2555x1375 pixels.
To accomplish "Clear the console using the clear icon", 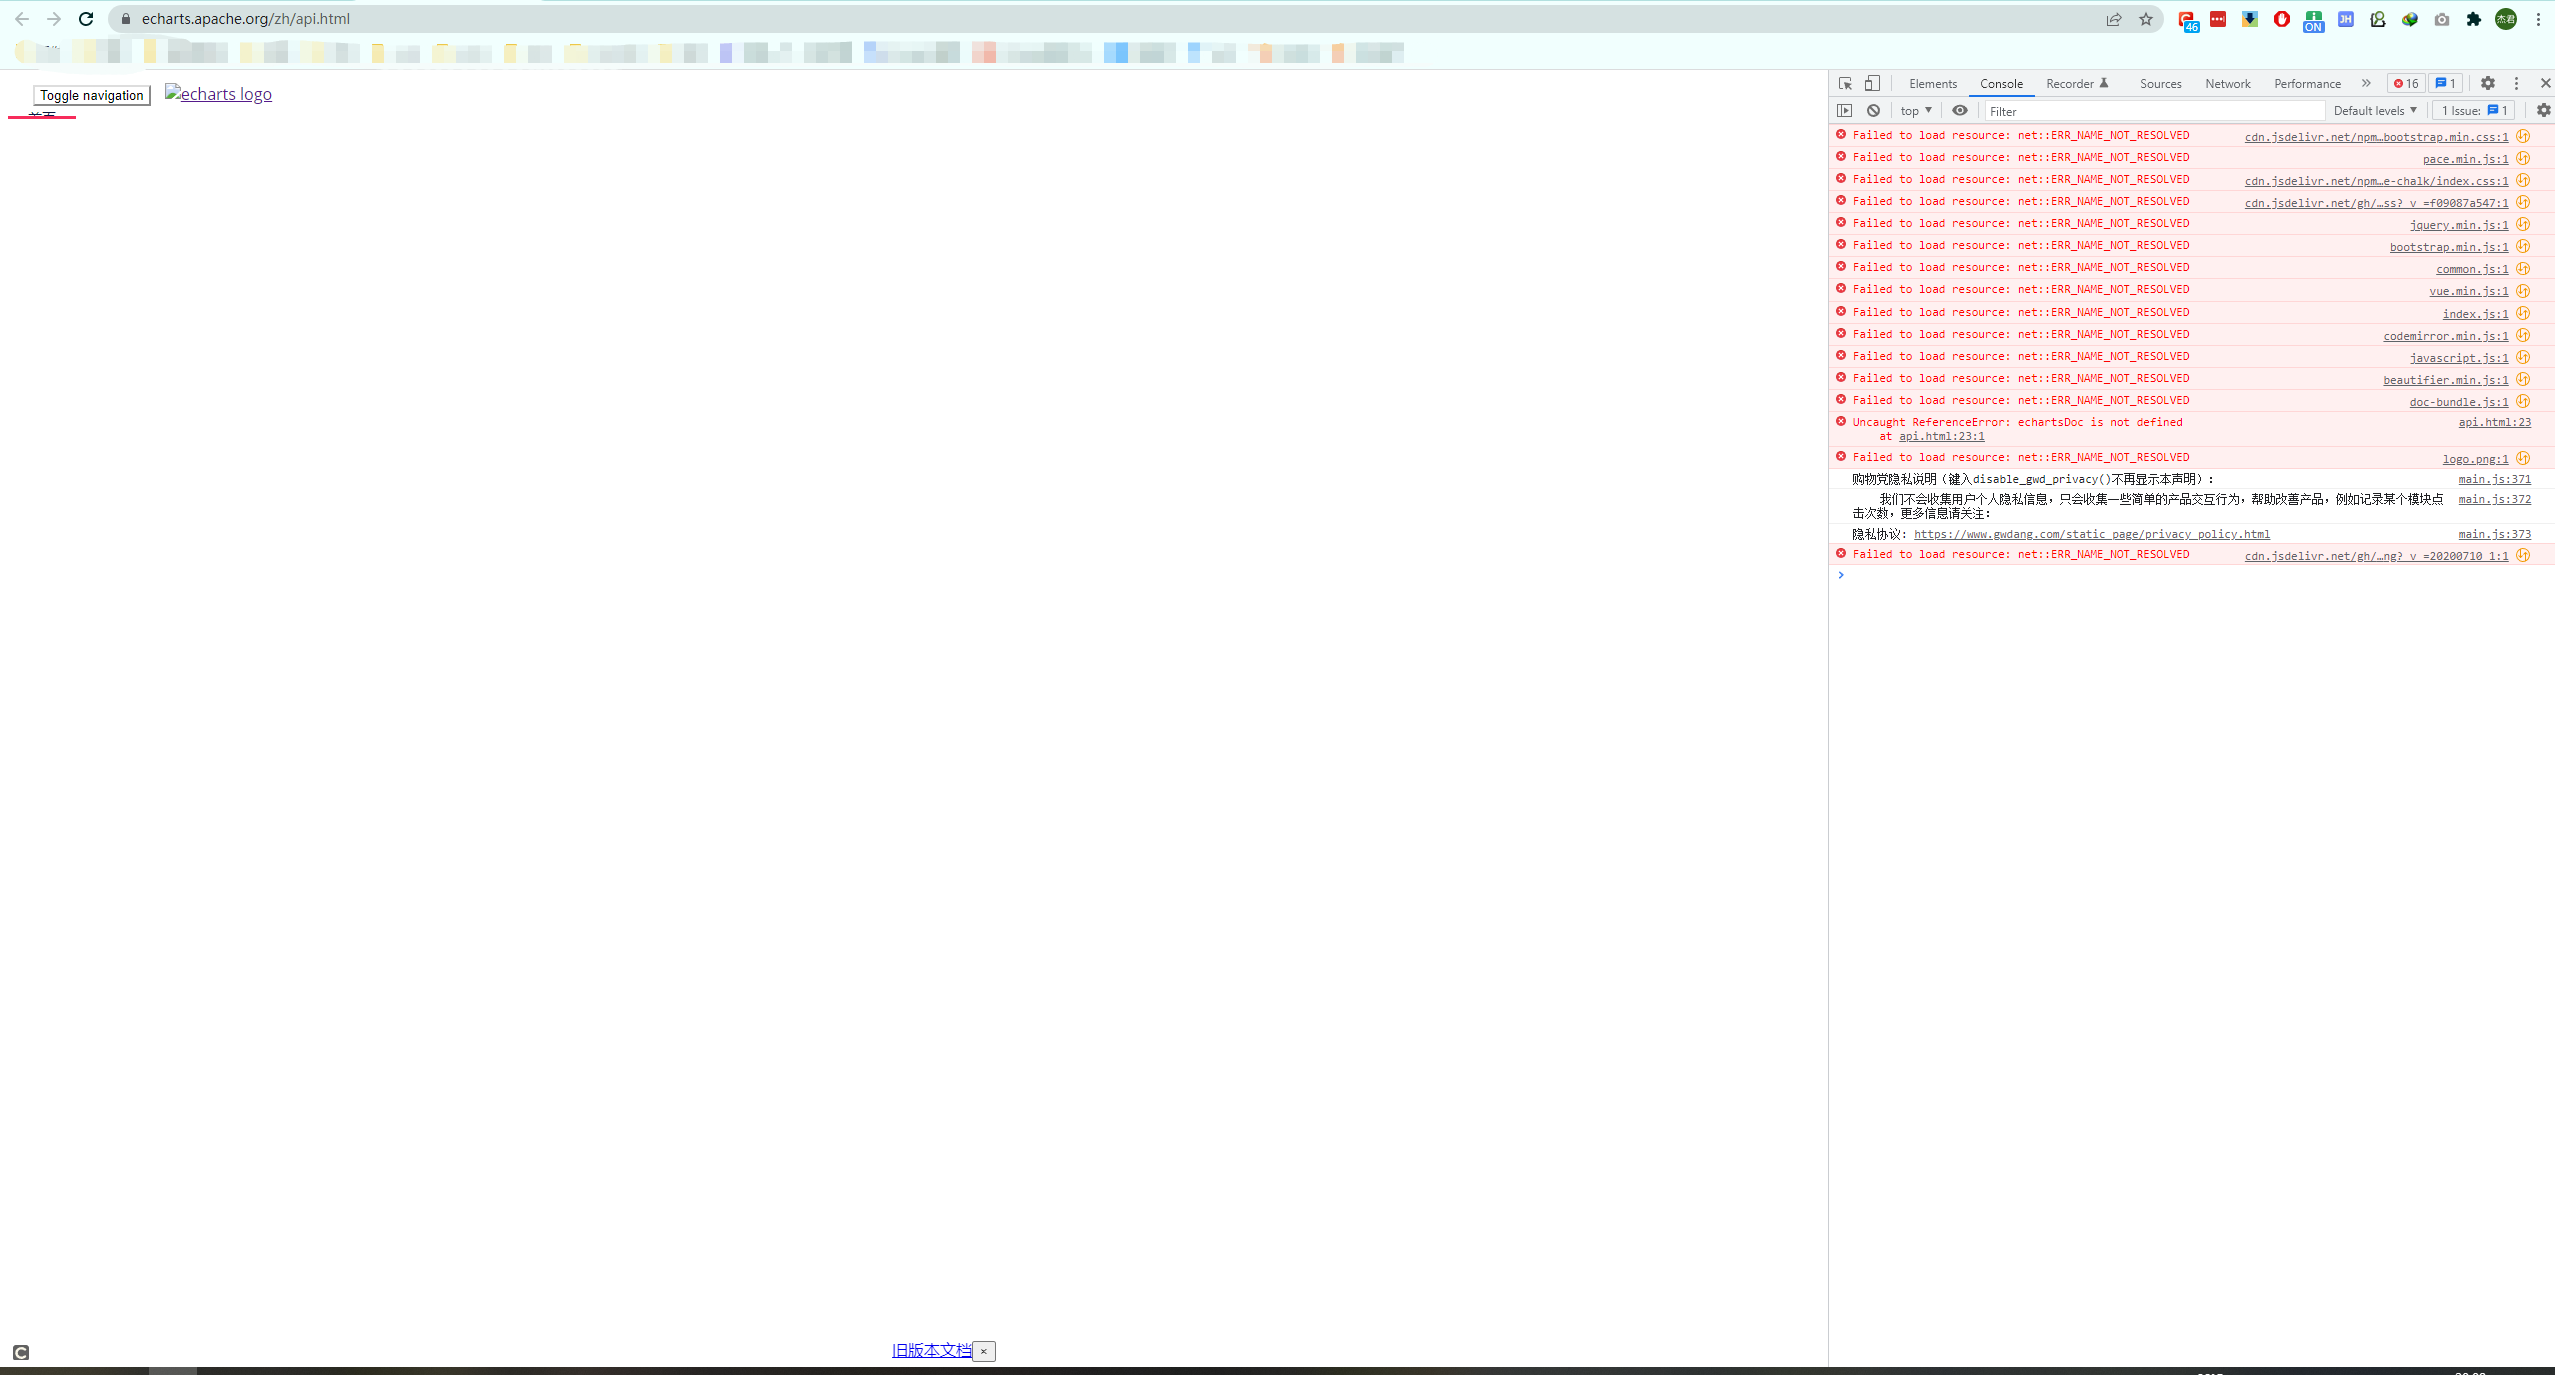I will coord(1872,111).
